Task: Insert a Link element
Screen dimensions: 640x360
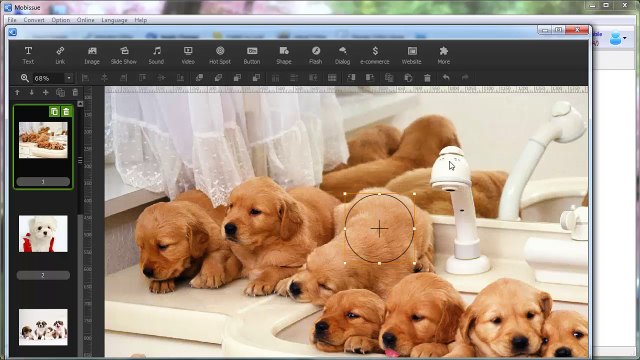Action: [60, 55]
